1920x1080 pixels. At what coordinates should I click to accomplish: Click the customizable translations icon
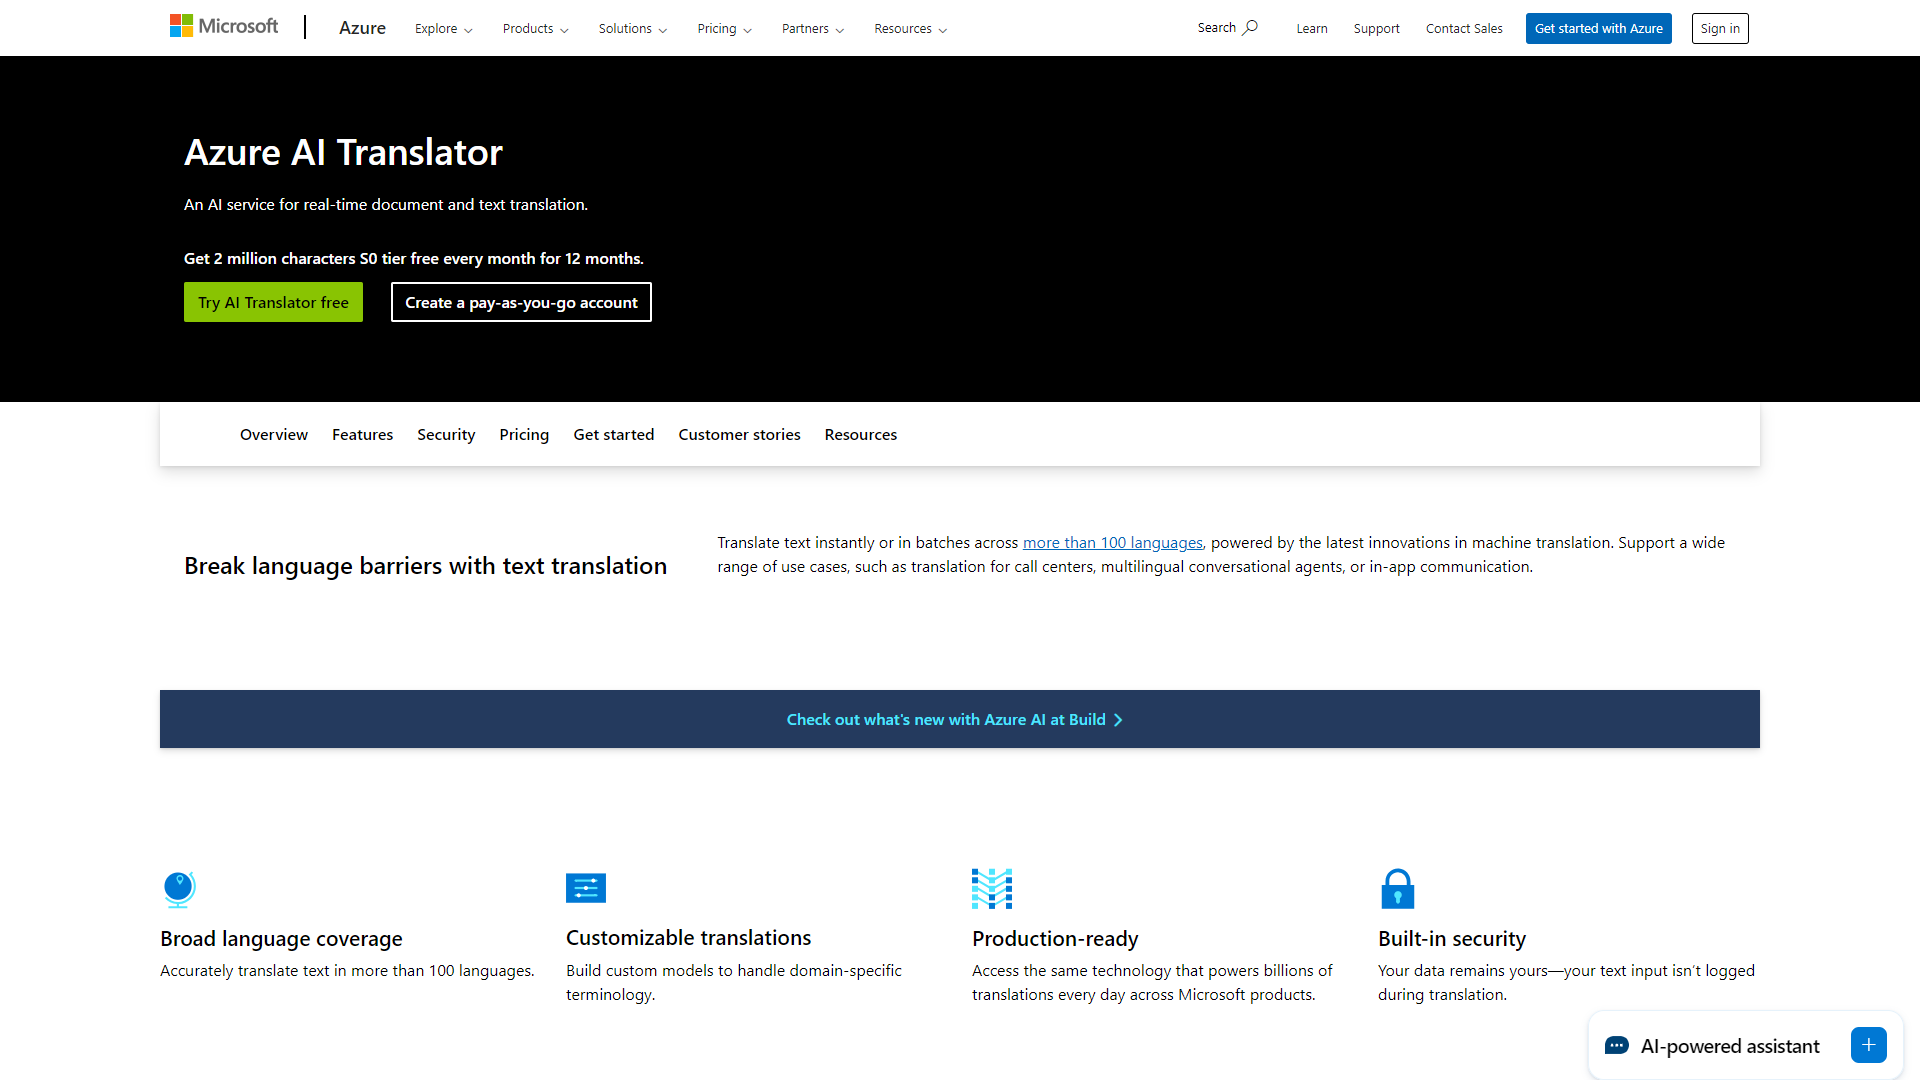[585, 886]
